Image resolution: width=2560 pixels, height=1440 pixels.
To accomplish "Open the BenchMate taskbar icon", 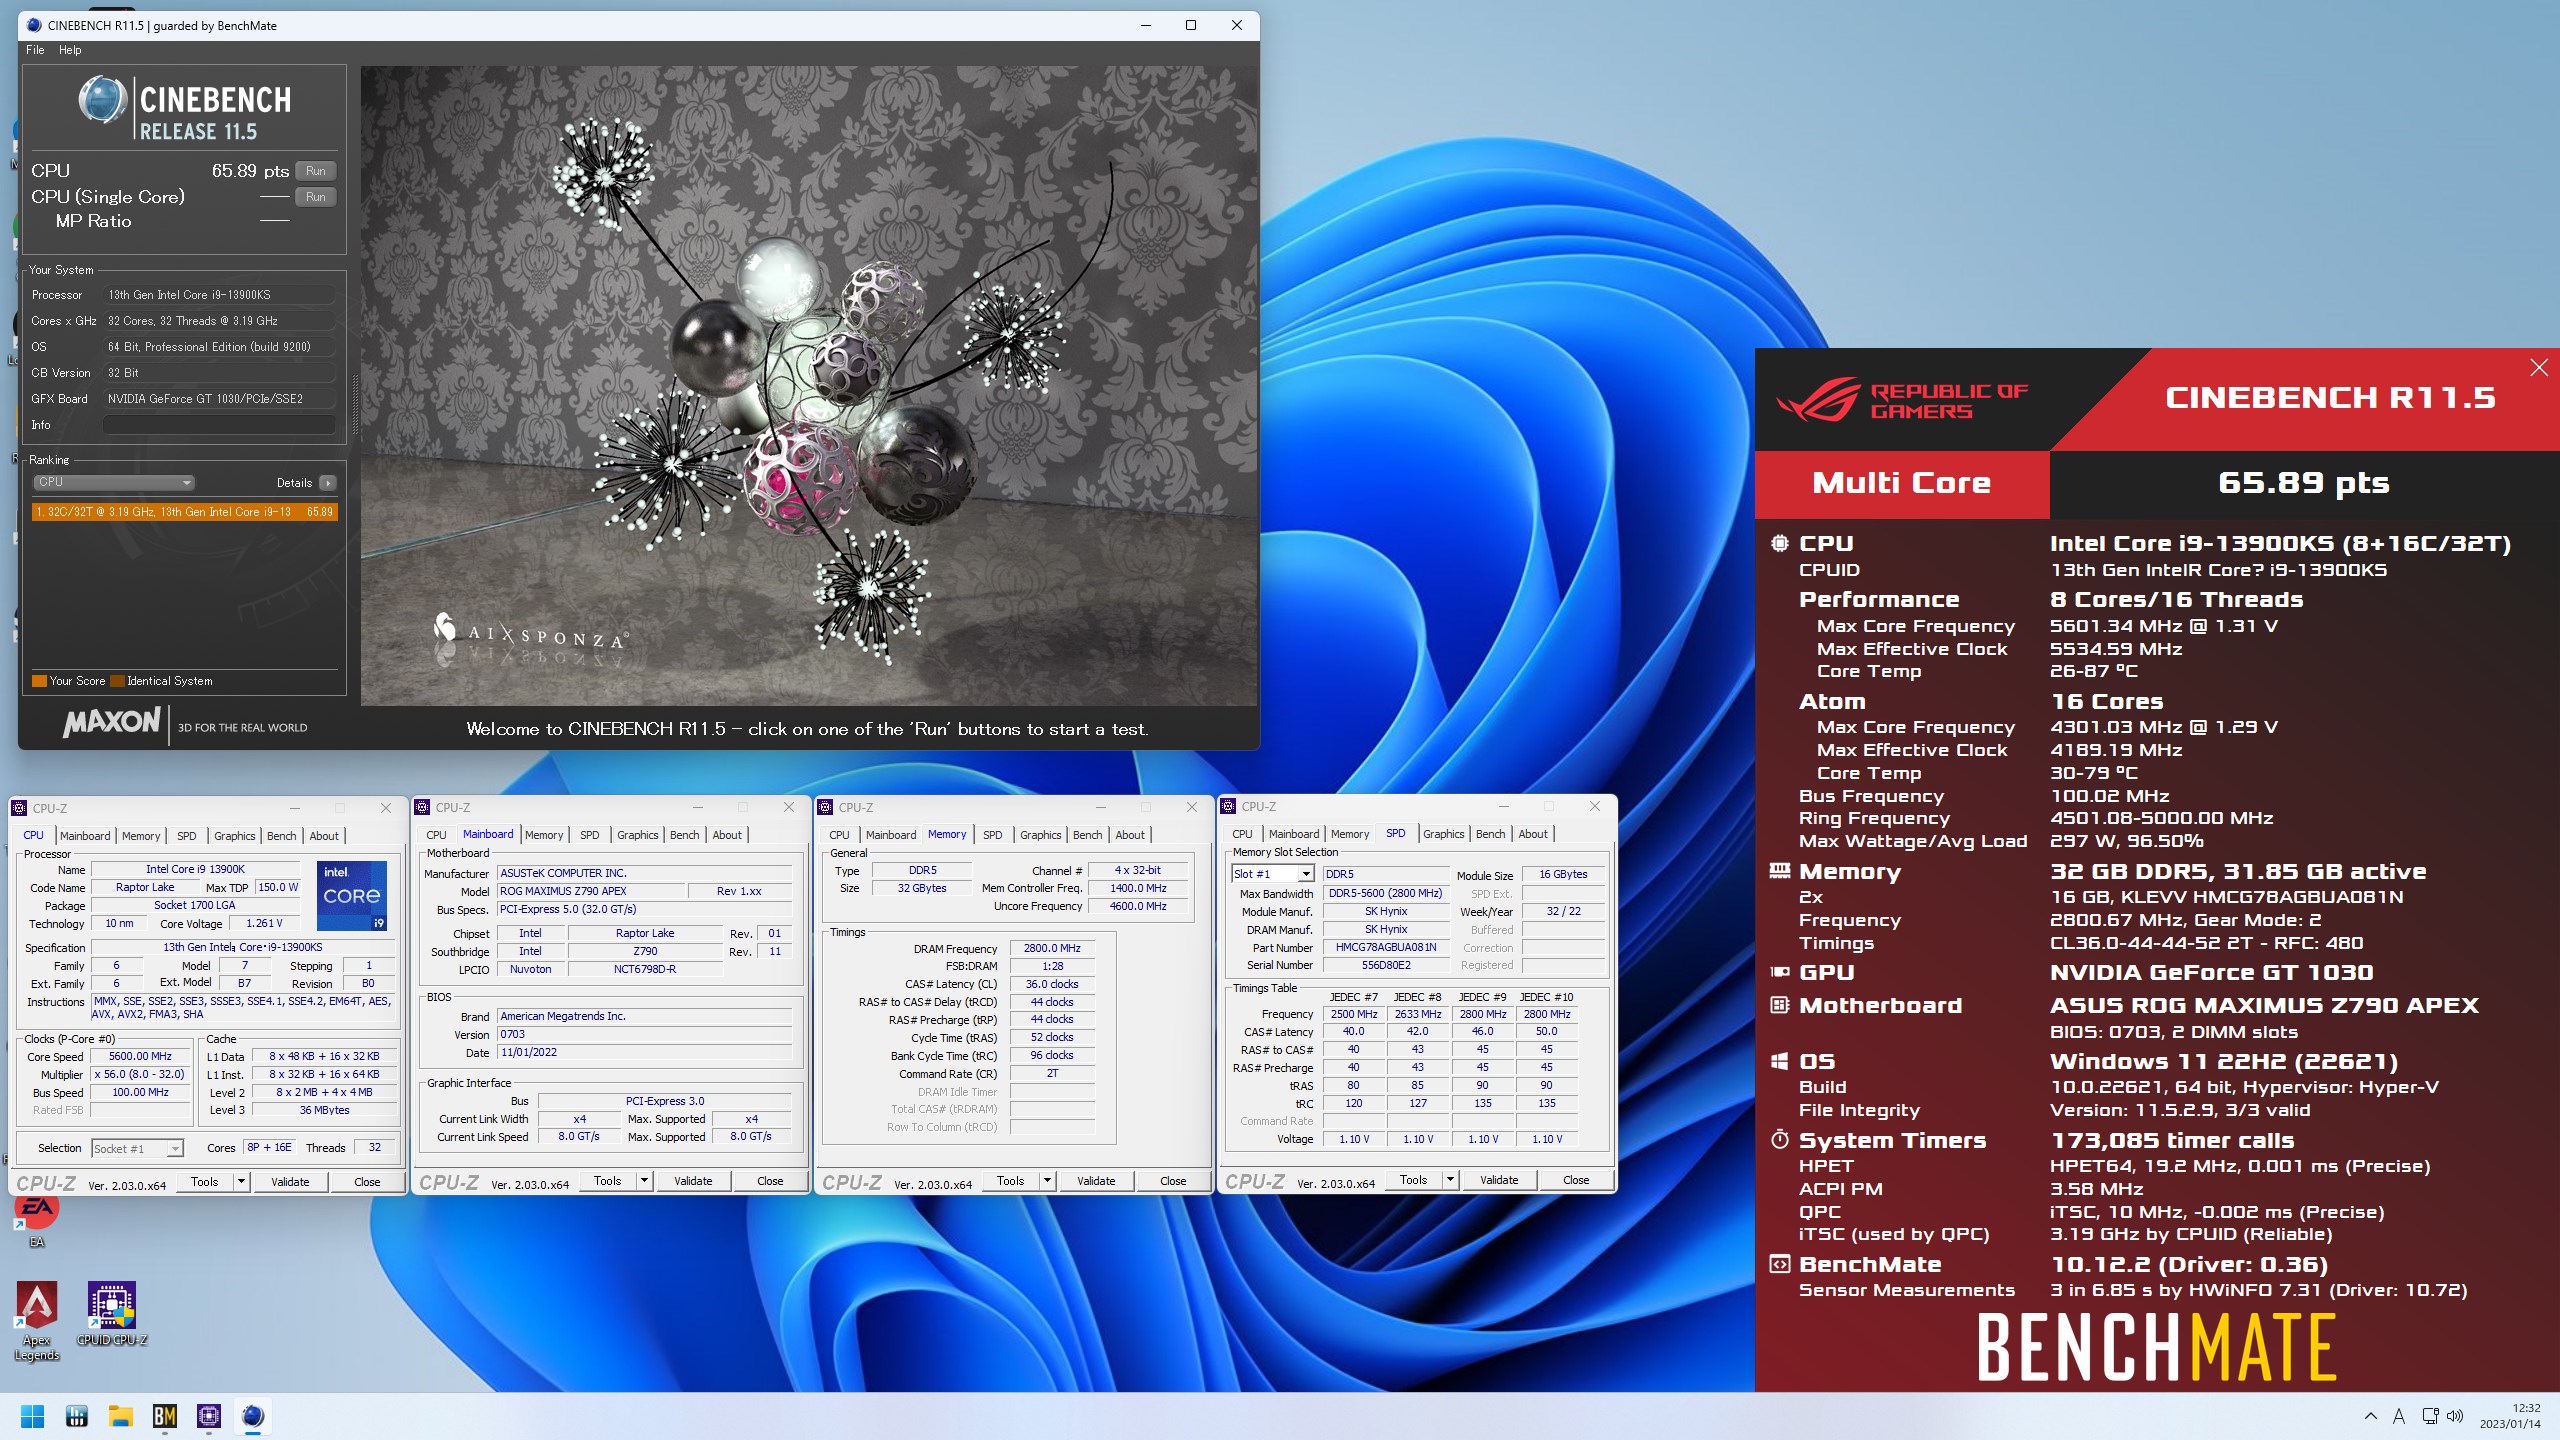I will point(164,1416).
